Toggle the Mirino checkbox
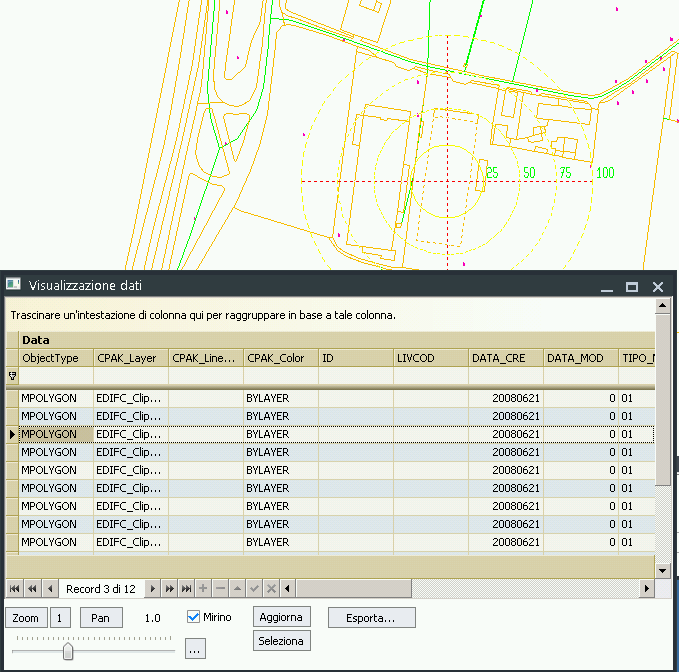The height and width of the screenshot is (672, 679). [194, 617]
